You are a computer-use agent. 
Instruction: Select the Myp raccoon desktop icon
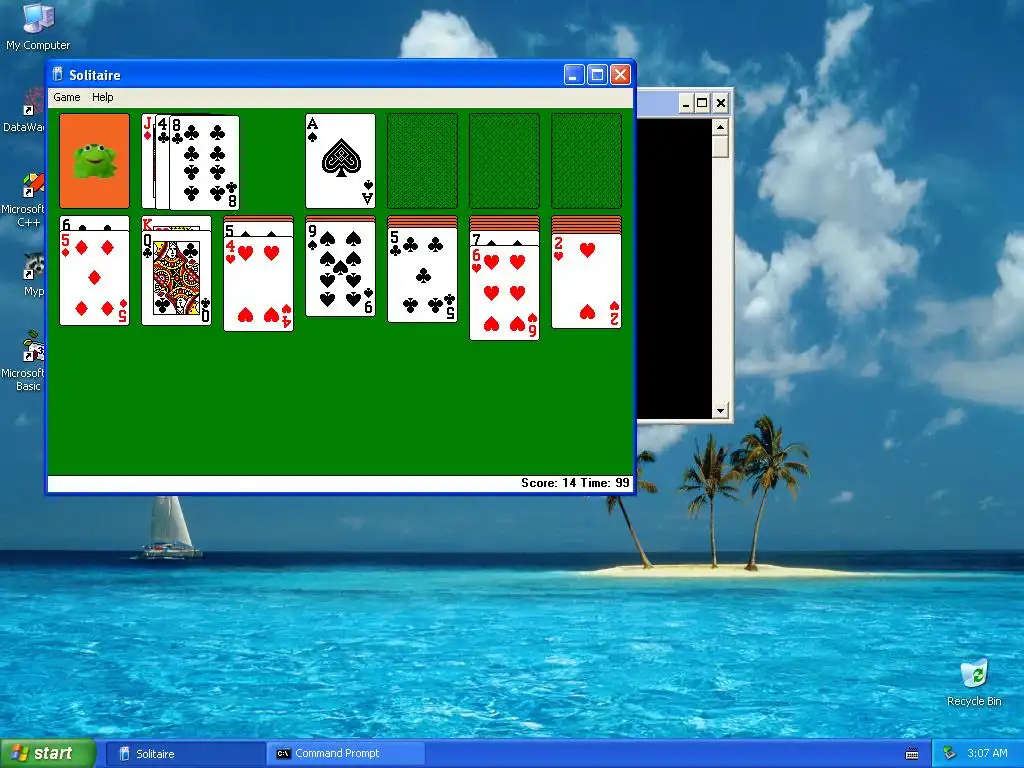[x=33, y=275]
